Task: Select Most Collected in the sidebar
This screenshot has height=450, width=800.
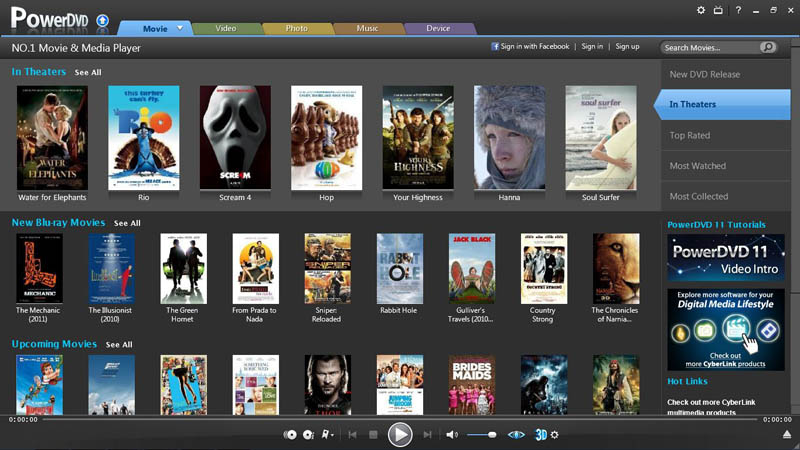Action: pos(725,196)
